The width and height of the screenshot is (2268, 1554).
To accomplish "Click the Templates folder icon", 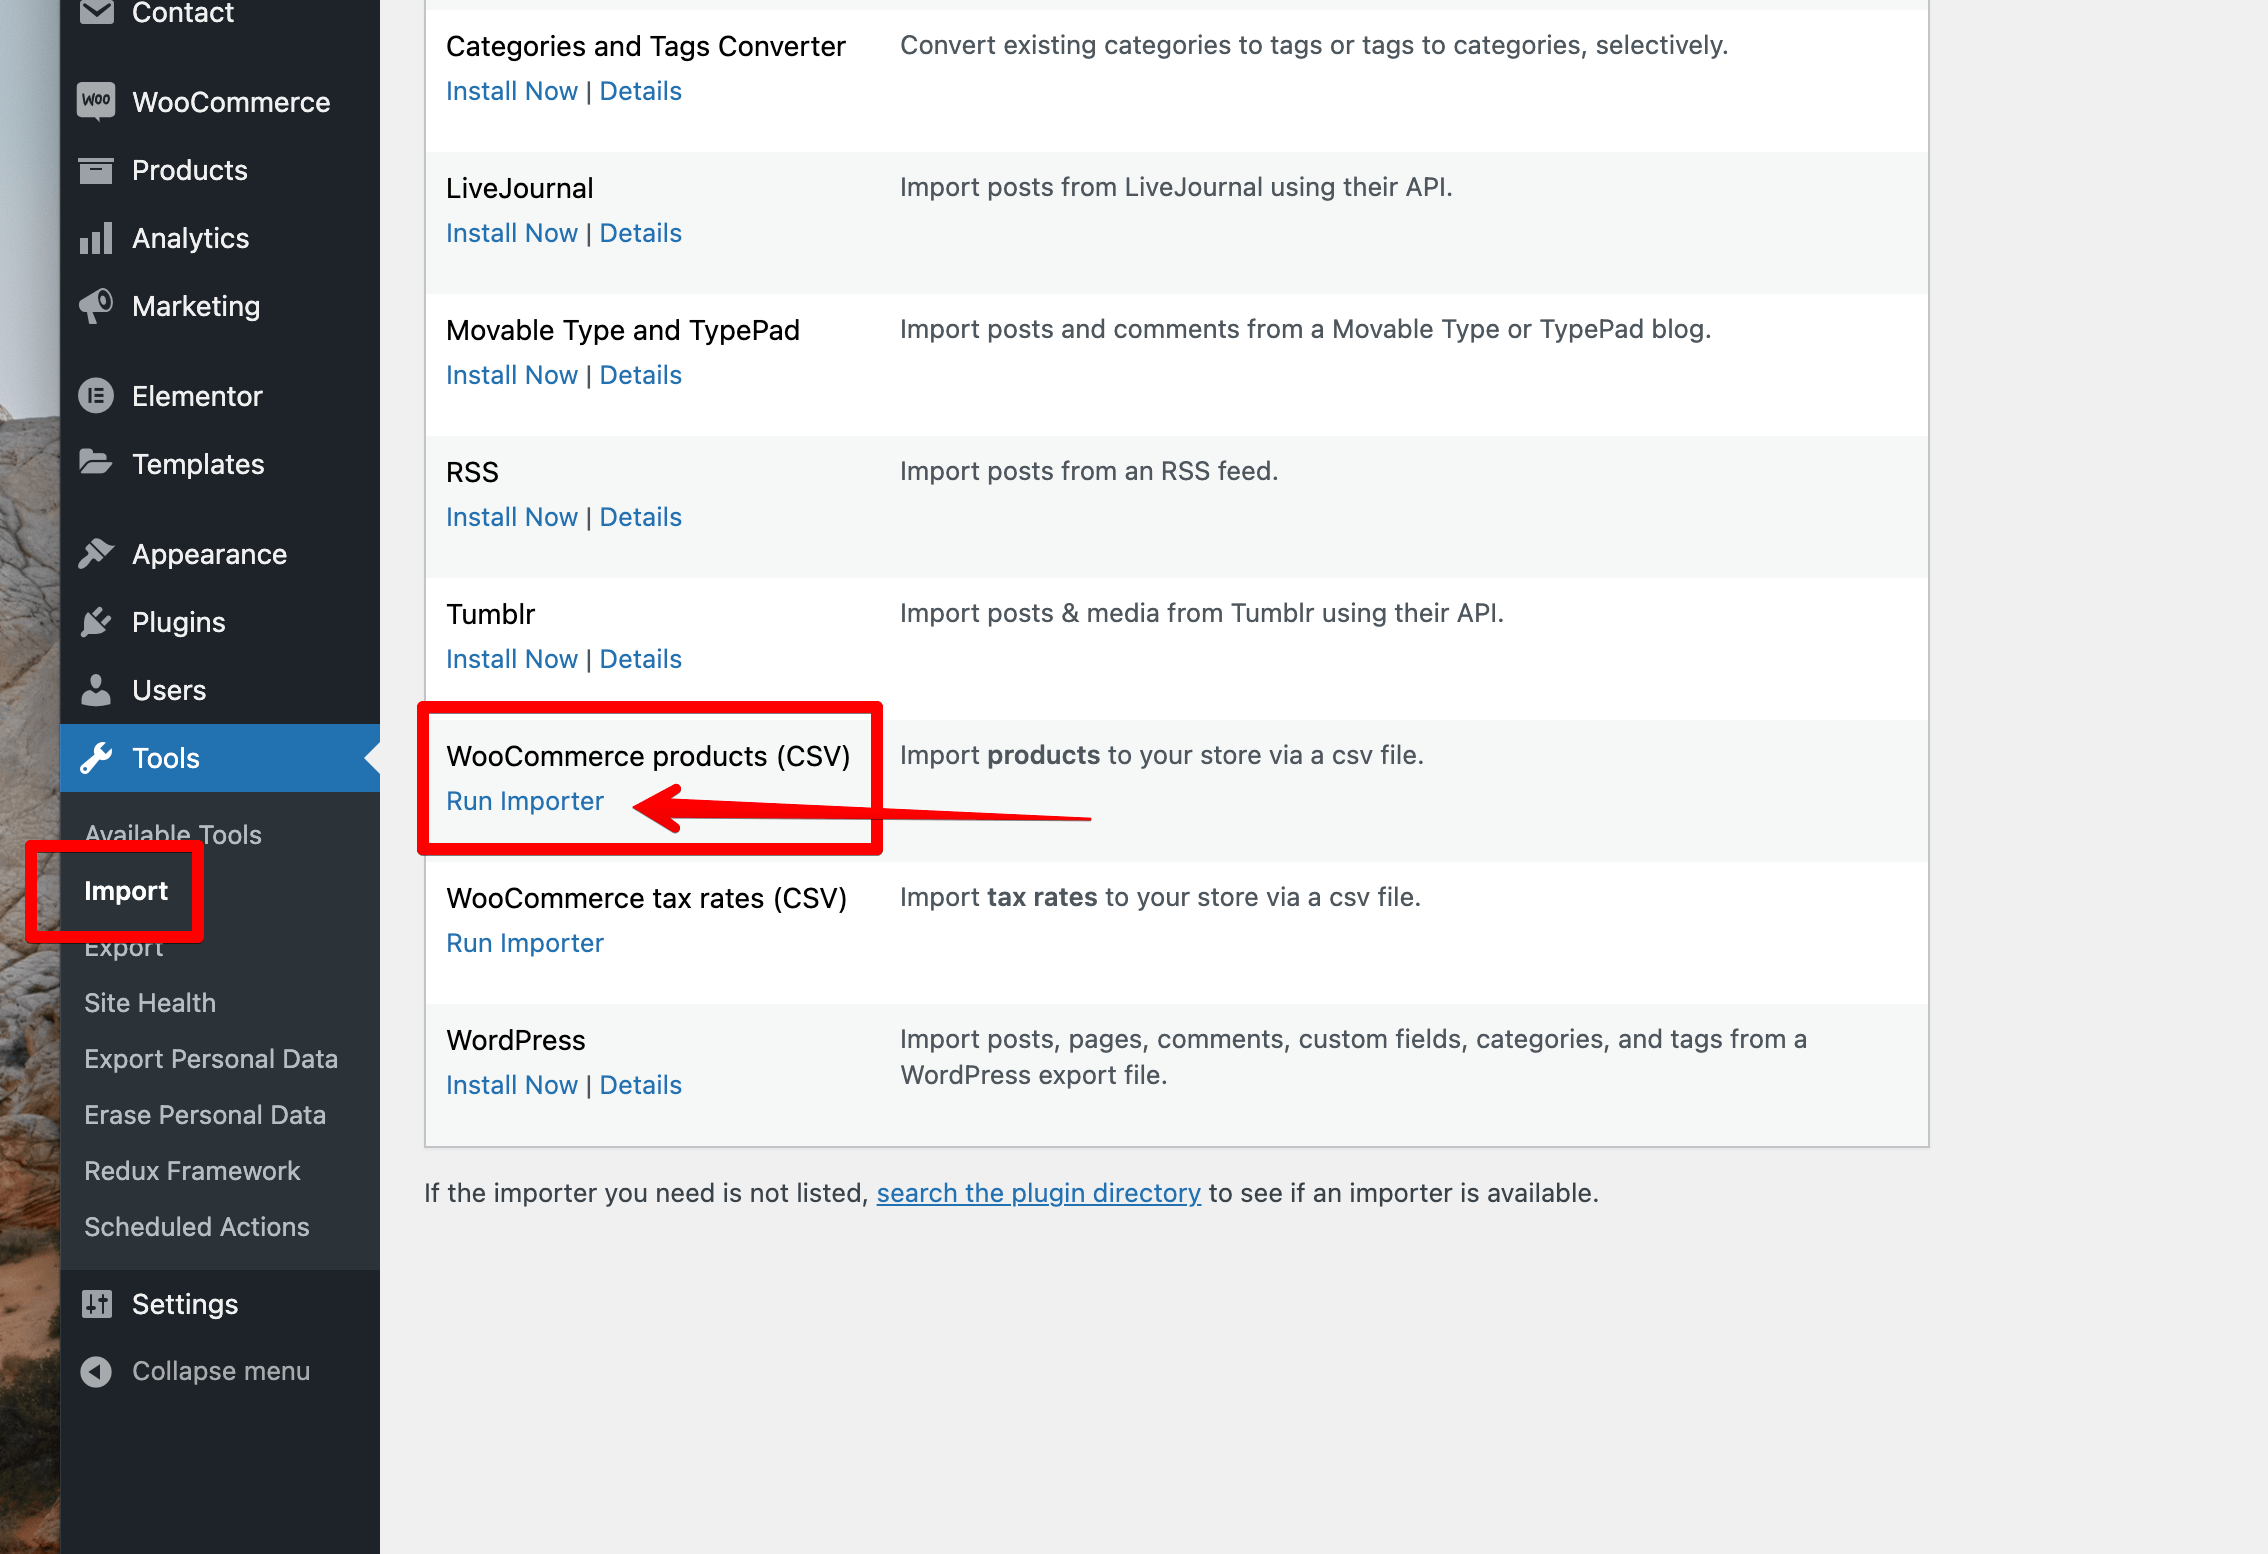I will pyautogui.click(x=96, y=463).
